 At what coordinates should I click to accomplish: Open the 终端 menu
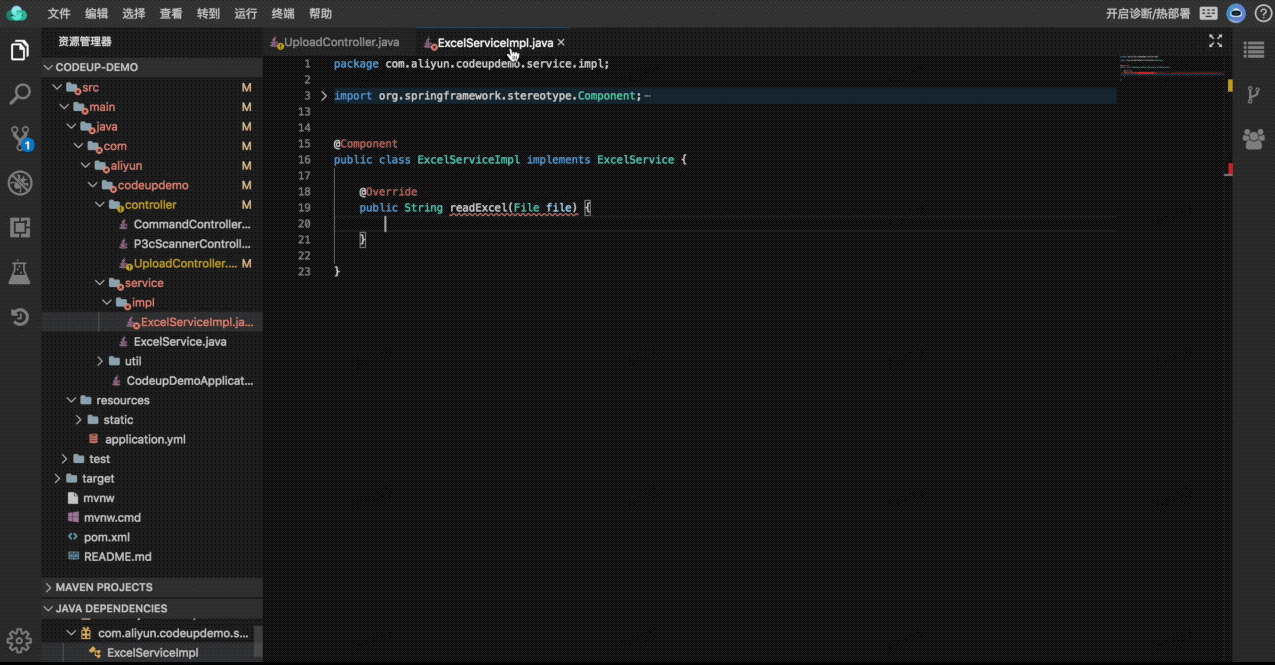(x=283, y=14)
